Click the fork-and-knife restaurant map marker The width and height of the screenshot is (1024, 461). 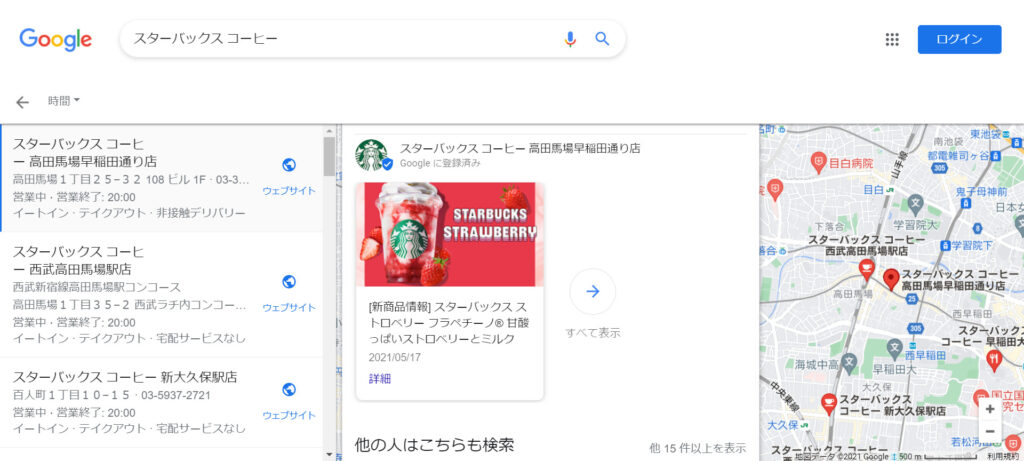pos(993,358)
